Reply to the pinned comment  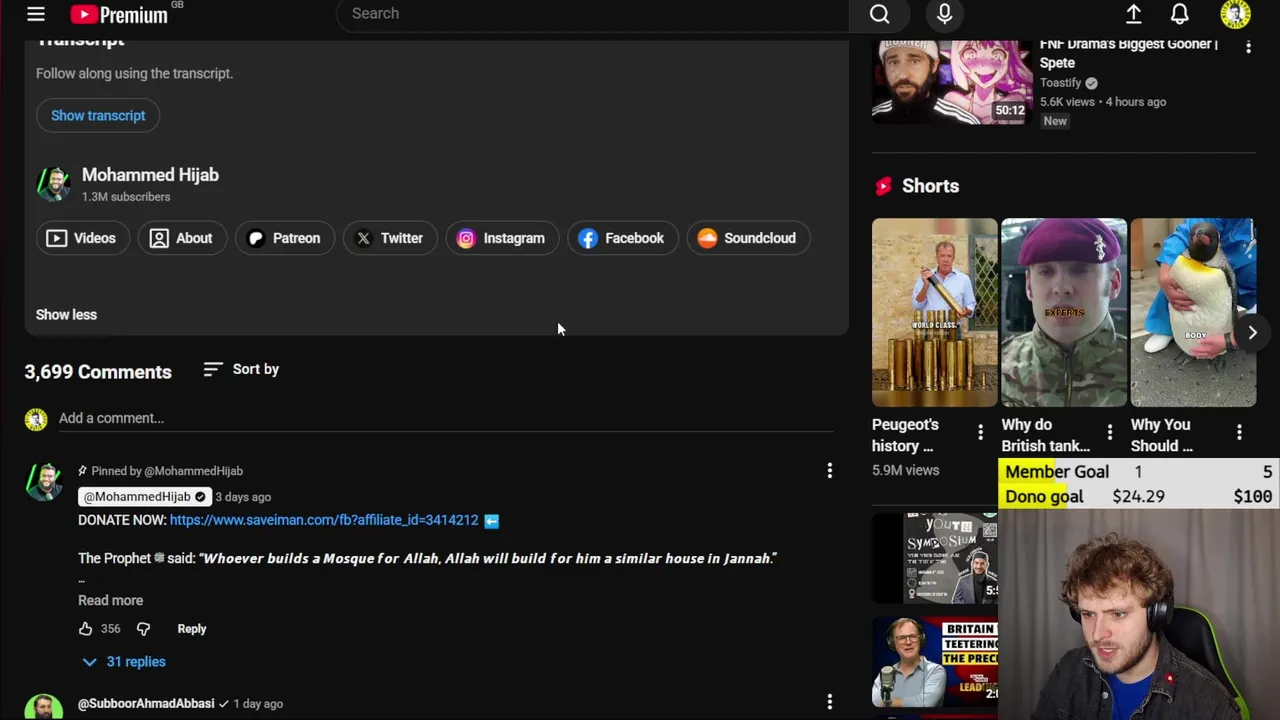(x=192, y=629)
